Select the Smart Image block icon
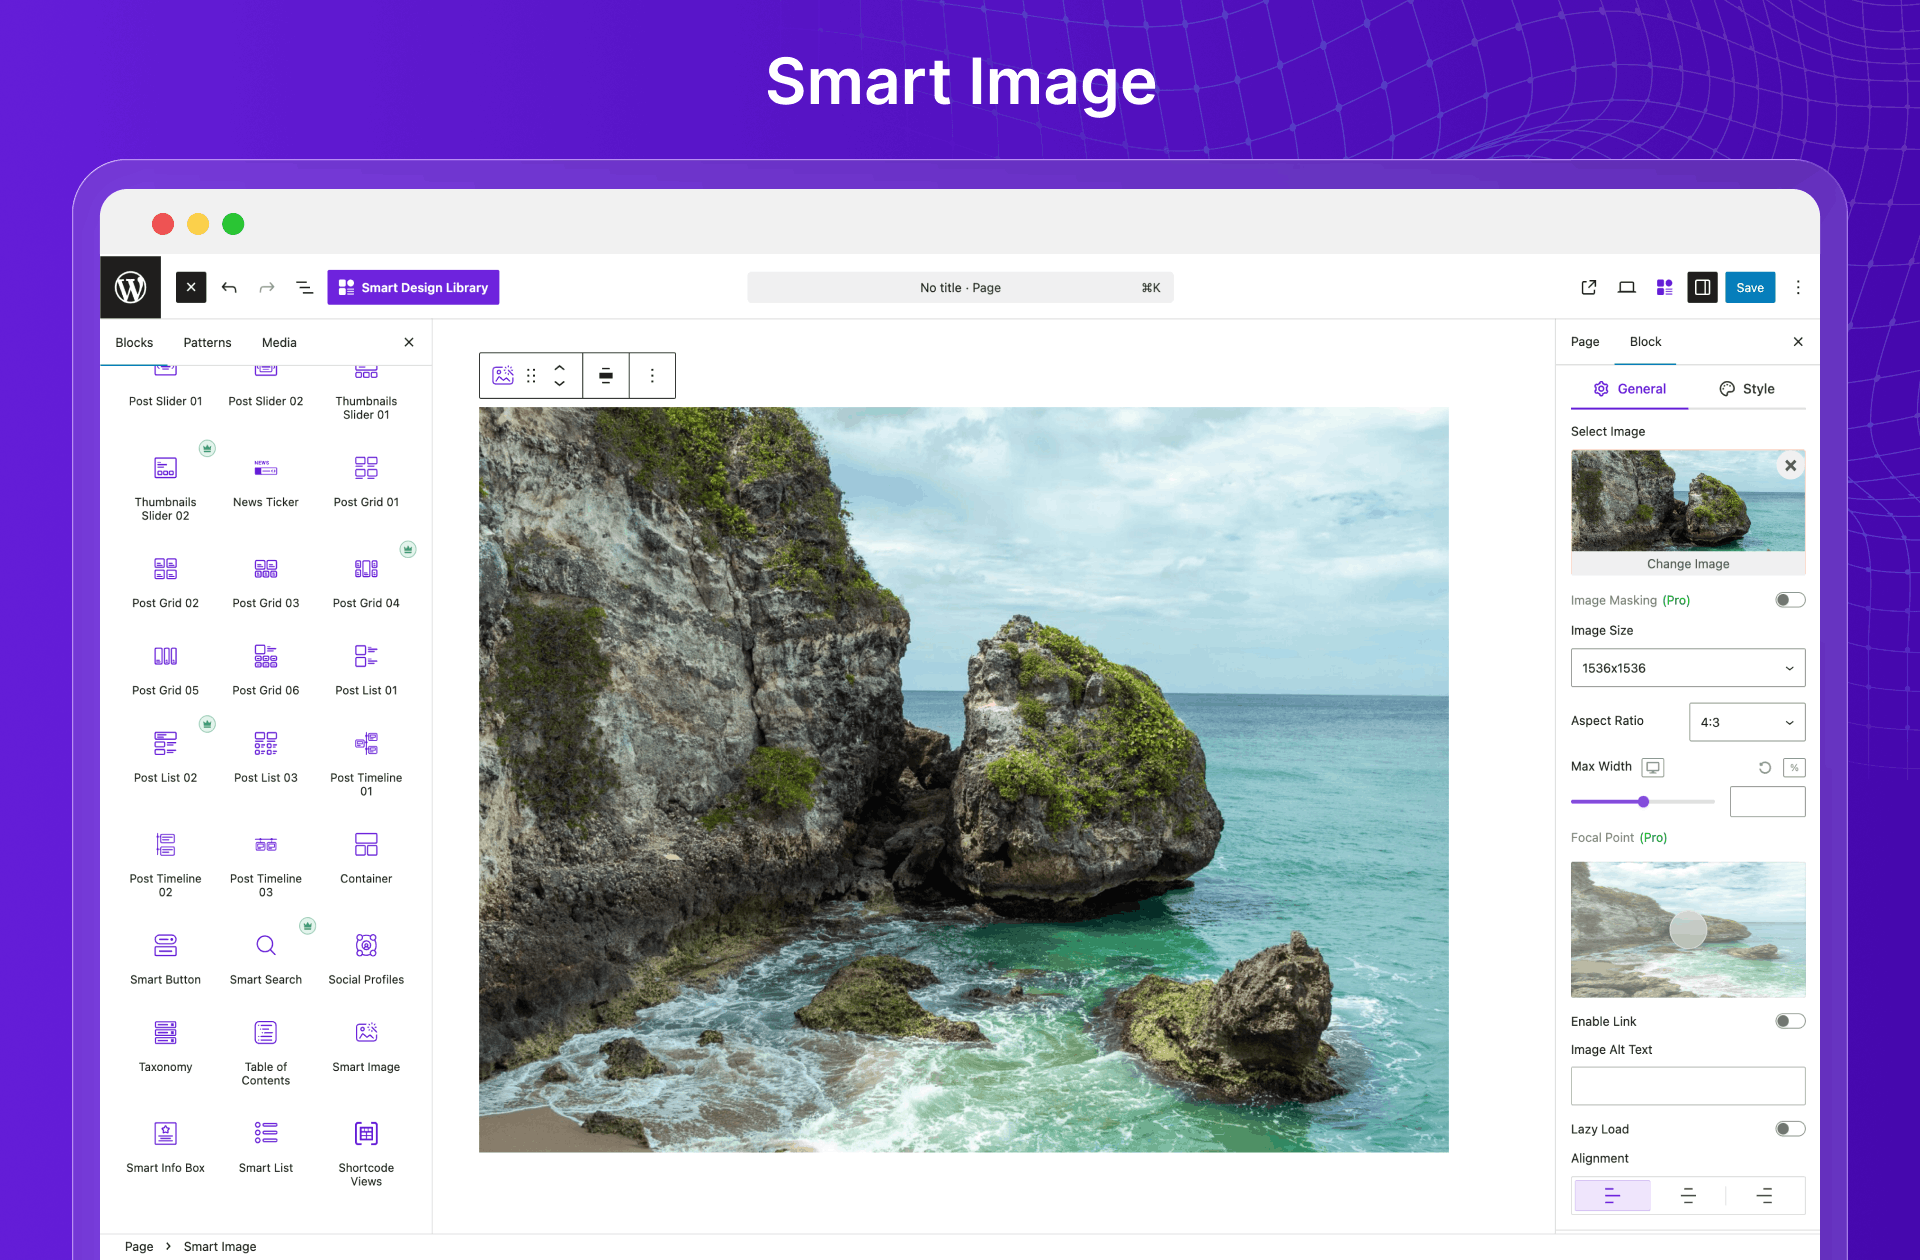 pyautogui.click(x=366, y=1033)
